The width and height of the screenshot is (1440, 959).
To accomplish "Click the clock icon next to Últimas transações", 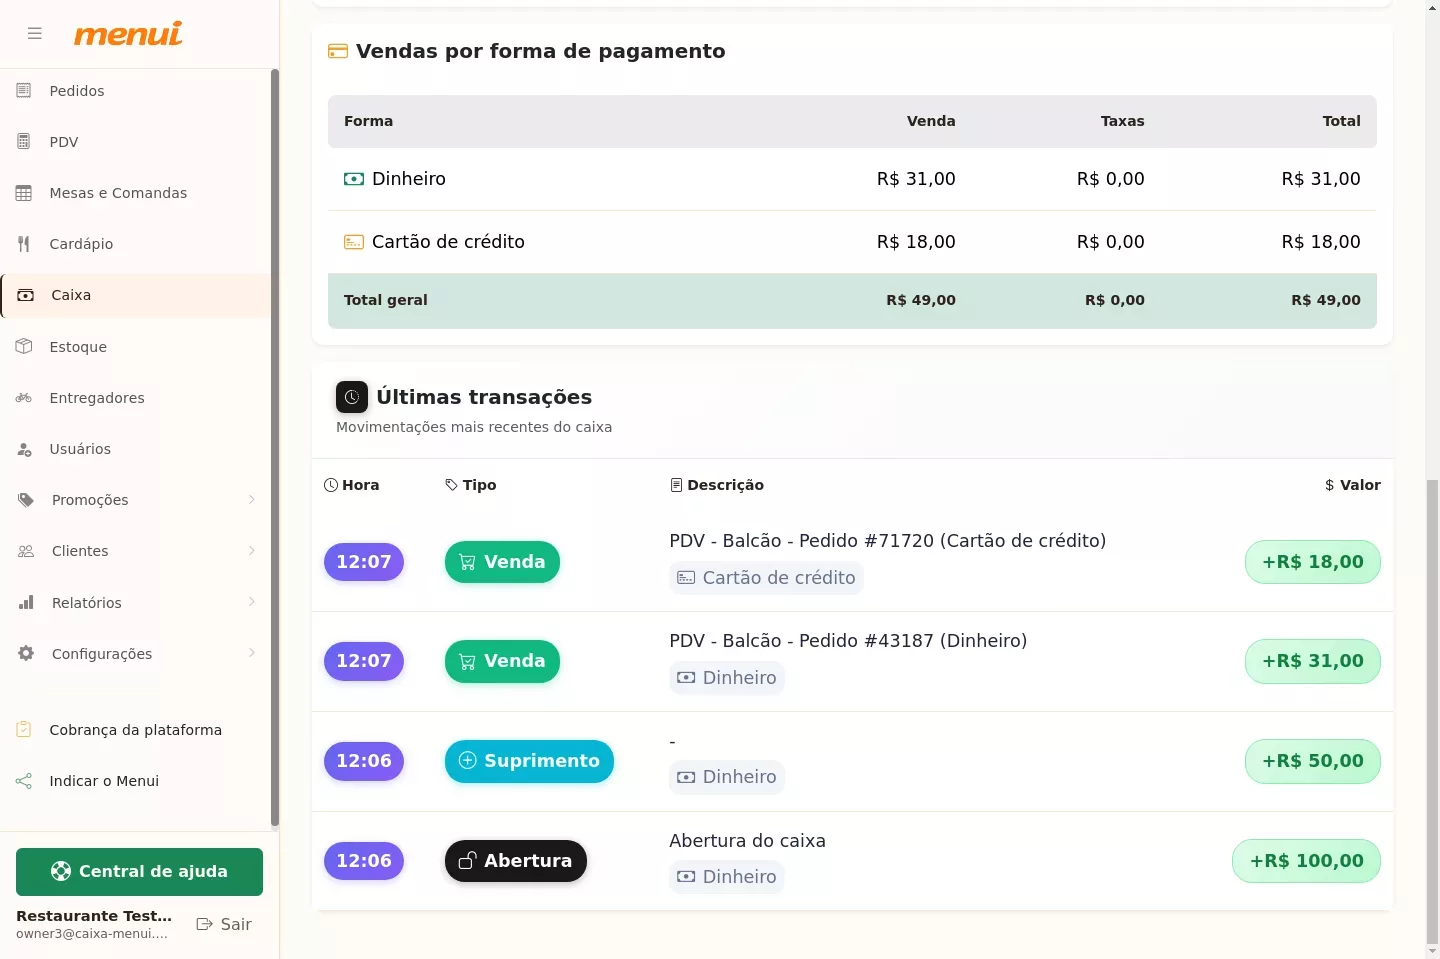I will pyautogui.click(x=352, y=397).
